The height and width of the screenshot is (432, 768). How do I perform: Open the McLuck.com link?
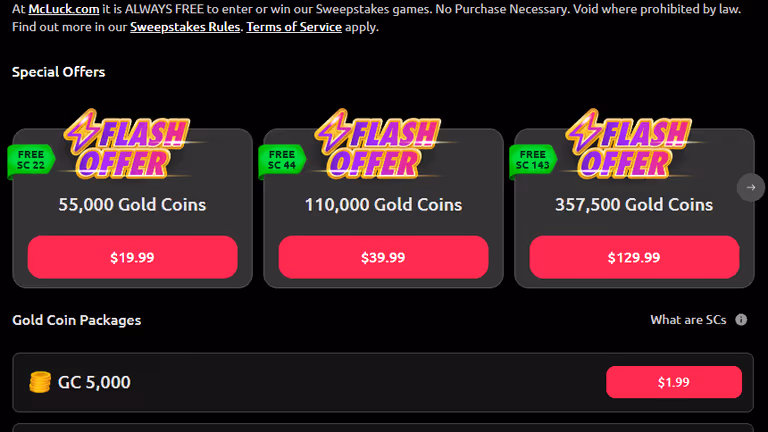click(x=64, y=9)
